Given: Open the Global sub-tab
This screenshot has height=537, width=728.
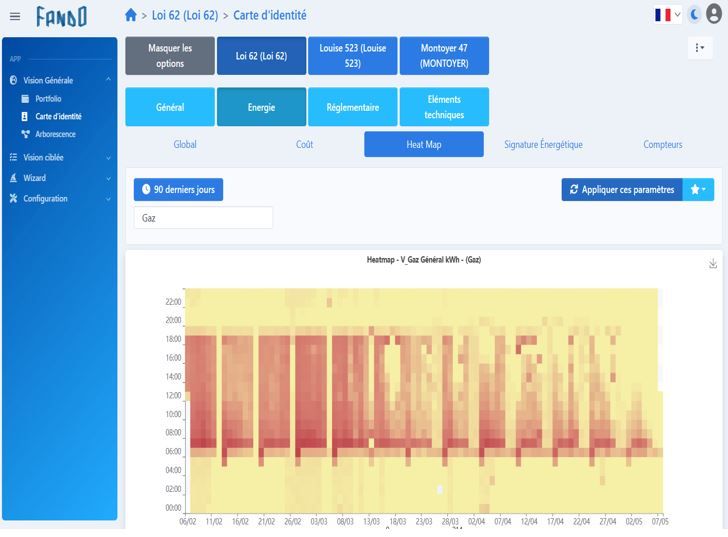Looking at the screenshot, I should (185, 144).
